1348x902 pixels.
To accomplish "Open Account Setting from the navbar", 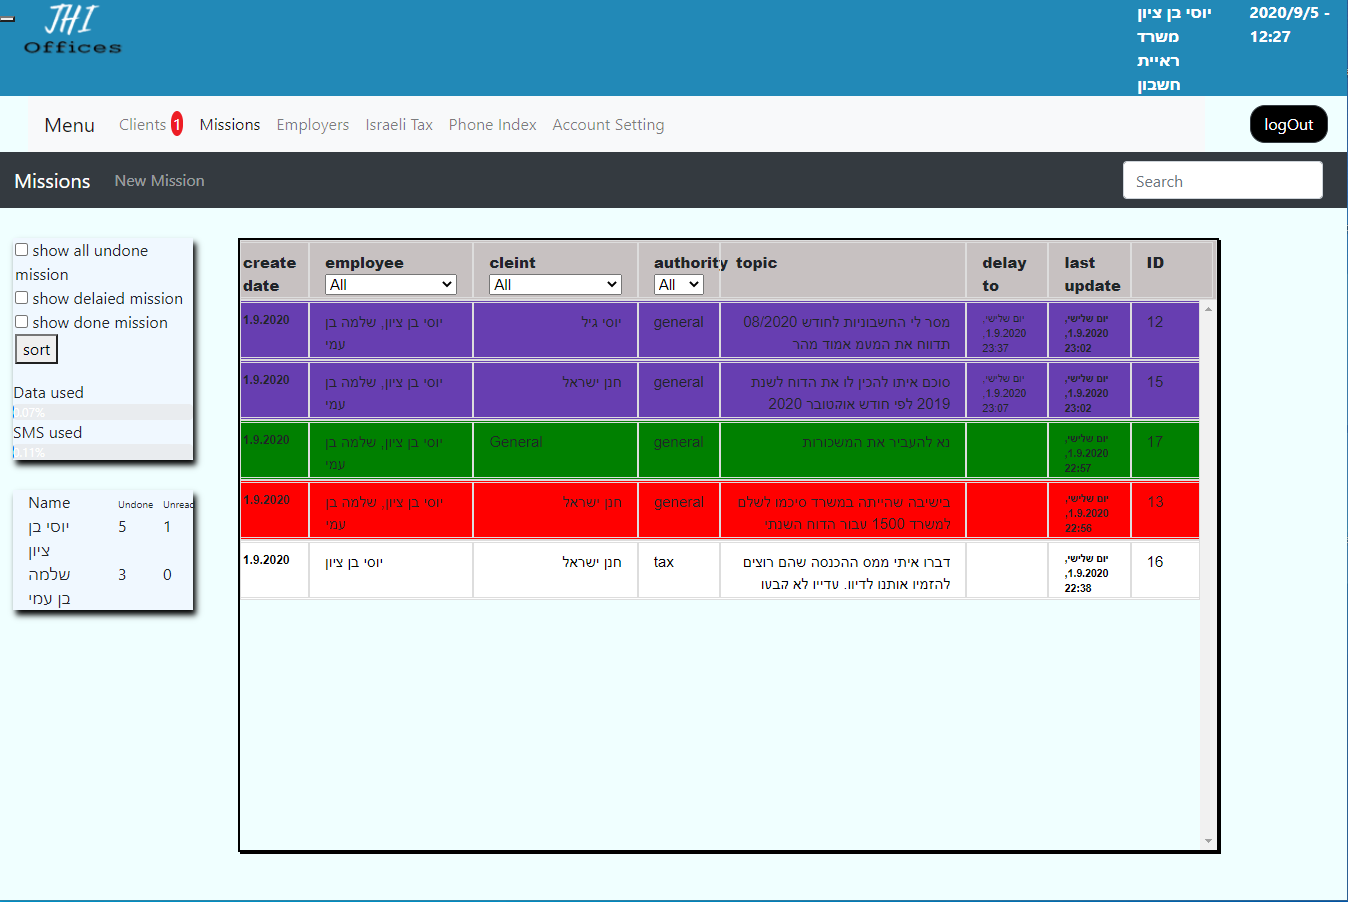I will tap(608, 125).
